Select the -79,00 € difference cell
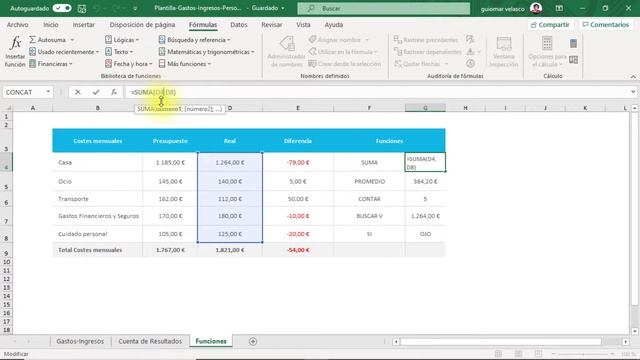Screen dimensions: 640x360 coord(298,162)
